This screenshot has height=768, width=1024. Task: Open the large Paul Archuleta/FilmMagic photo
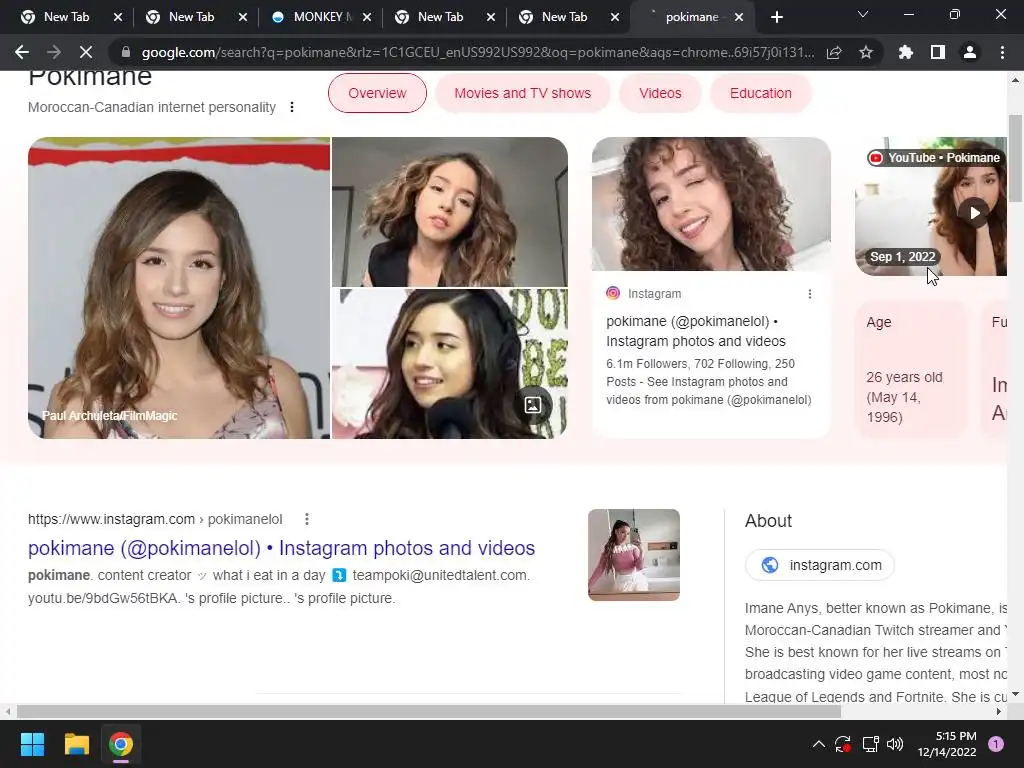[179, 287]
